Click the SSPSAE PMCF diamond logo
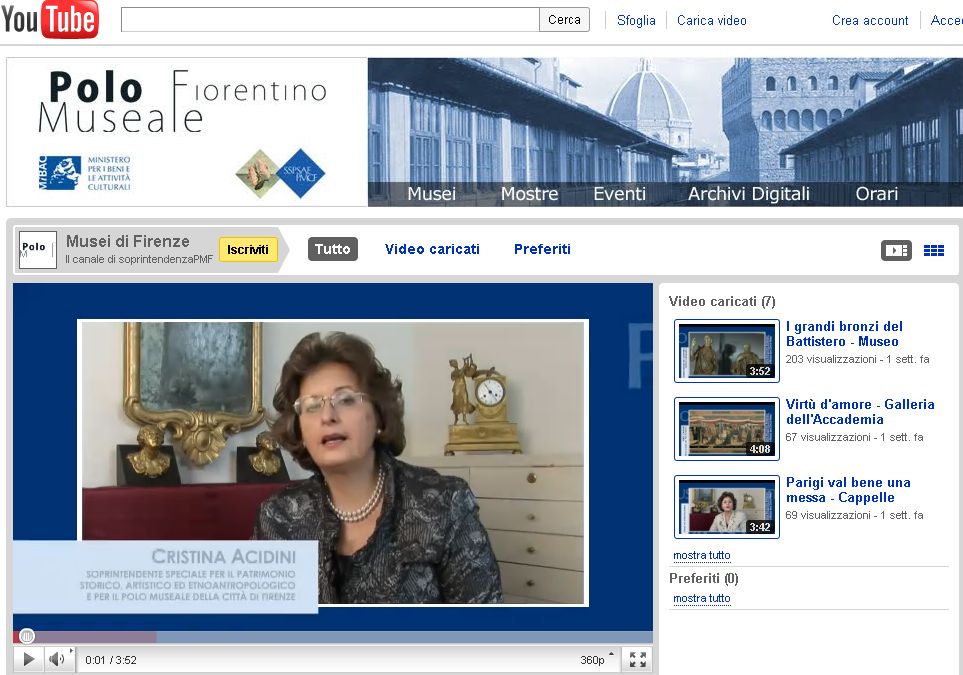Screen dimensions: 963x675 click(x=300, y=173)
